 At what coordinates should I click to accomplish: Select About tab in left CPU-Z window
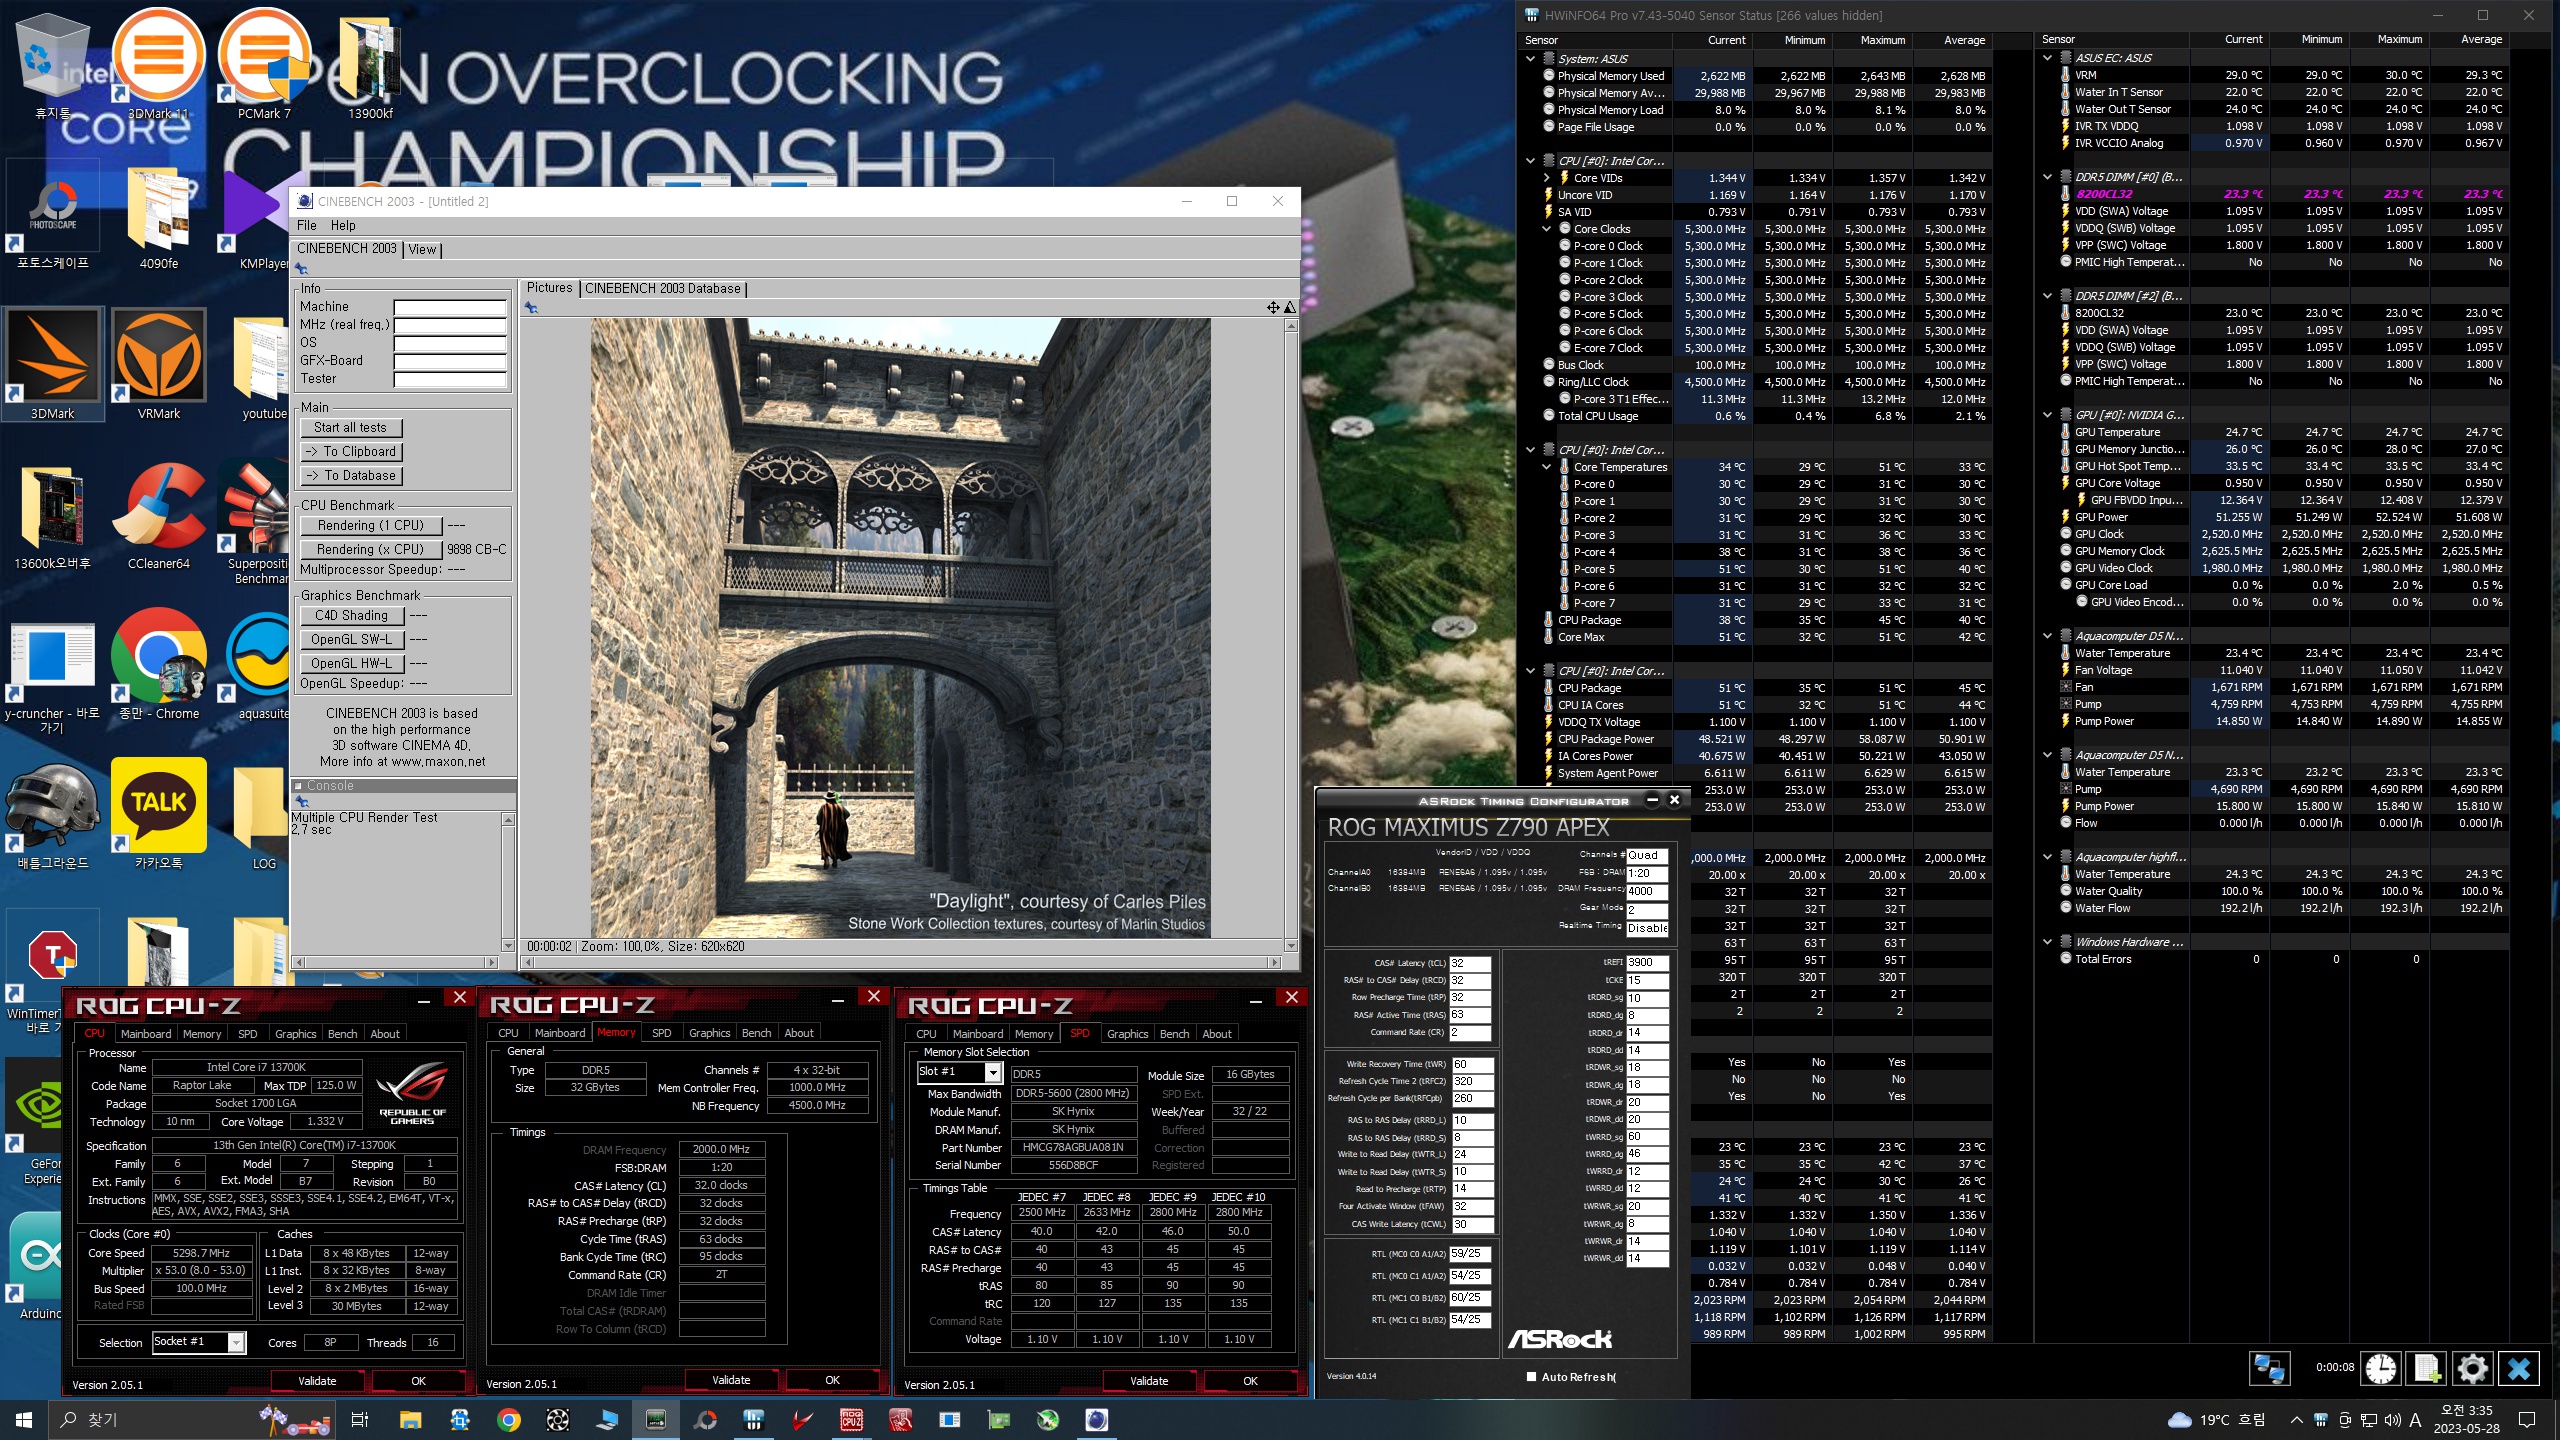click(x=385, y=1034)
